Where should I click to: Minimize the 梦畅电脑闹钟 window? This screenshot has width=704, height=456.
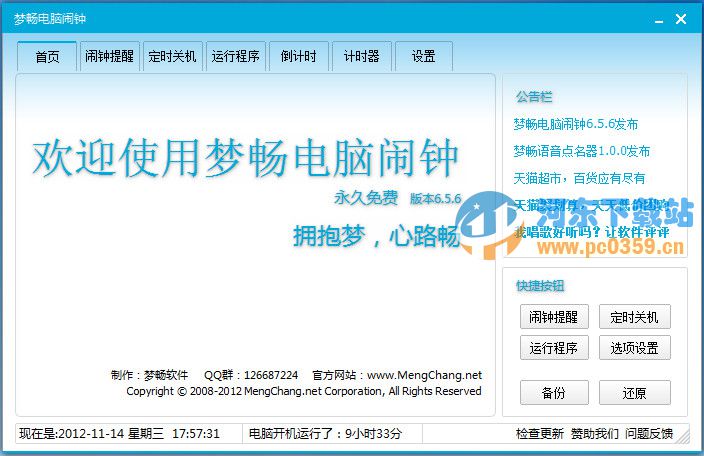coord(659,20)
